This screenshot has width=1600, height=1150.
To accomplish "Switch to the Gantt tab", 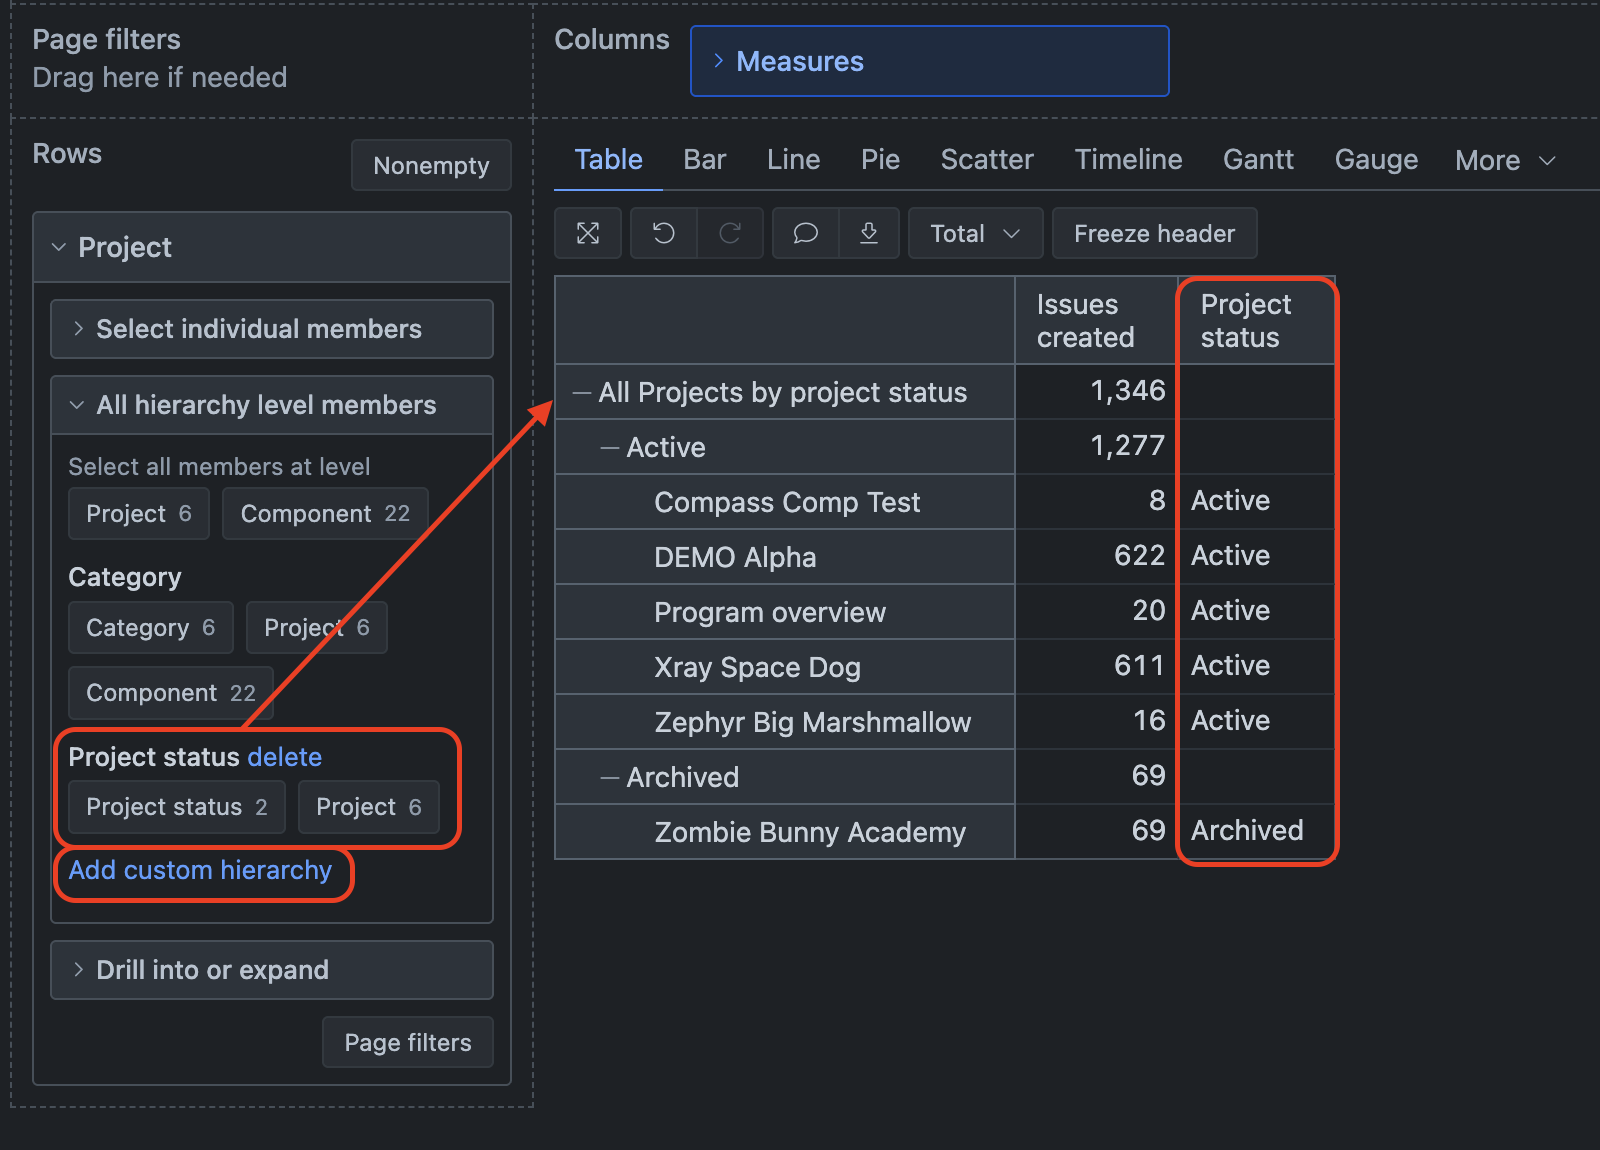I will click(x=1258, y=160).
